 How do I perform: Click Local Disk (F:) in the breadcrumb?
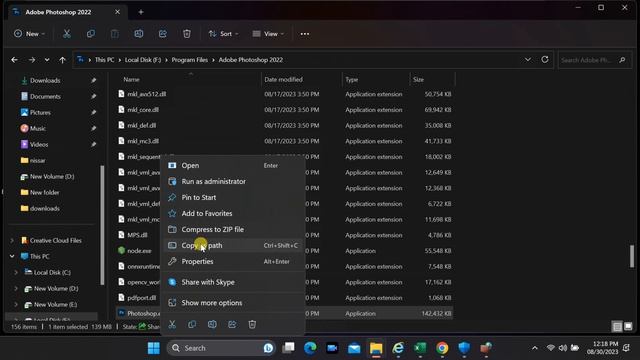(x=143, y=60)
